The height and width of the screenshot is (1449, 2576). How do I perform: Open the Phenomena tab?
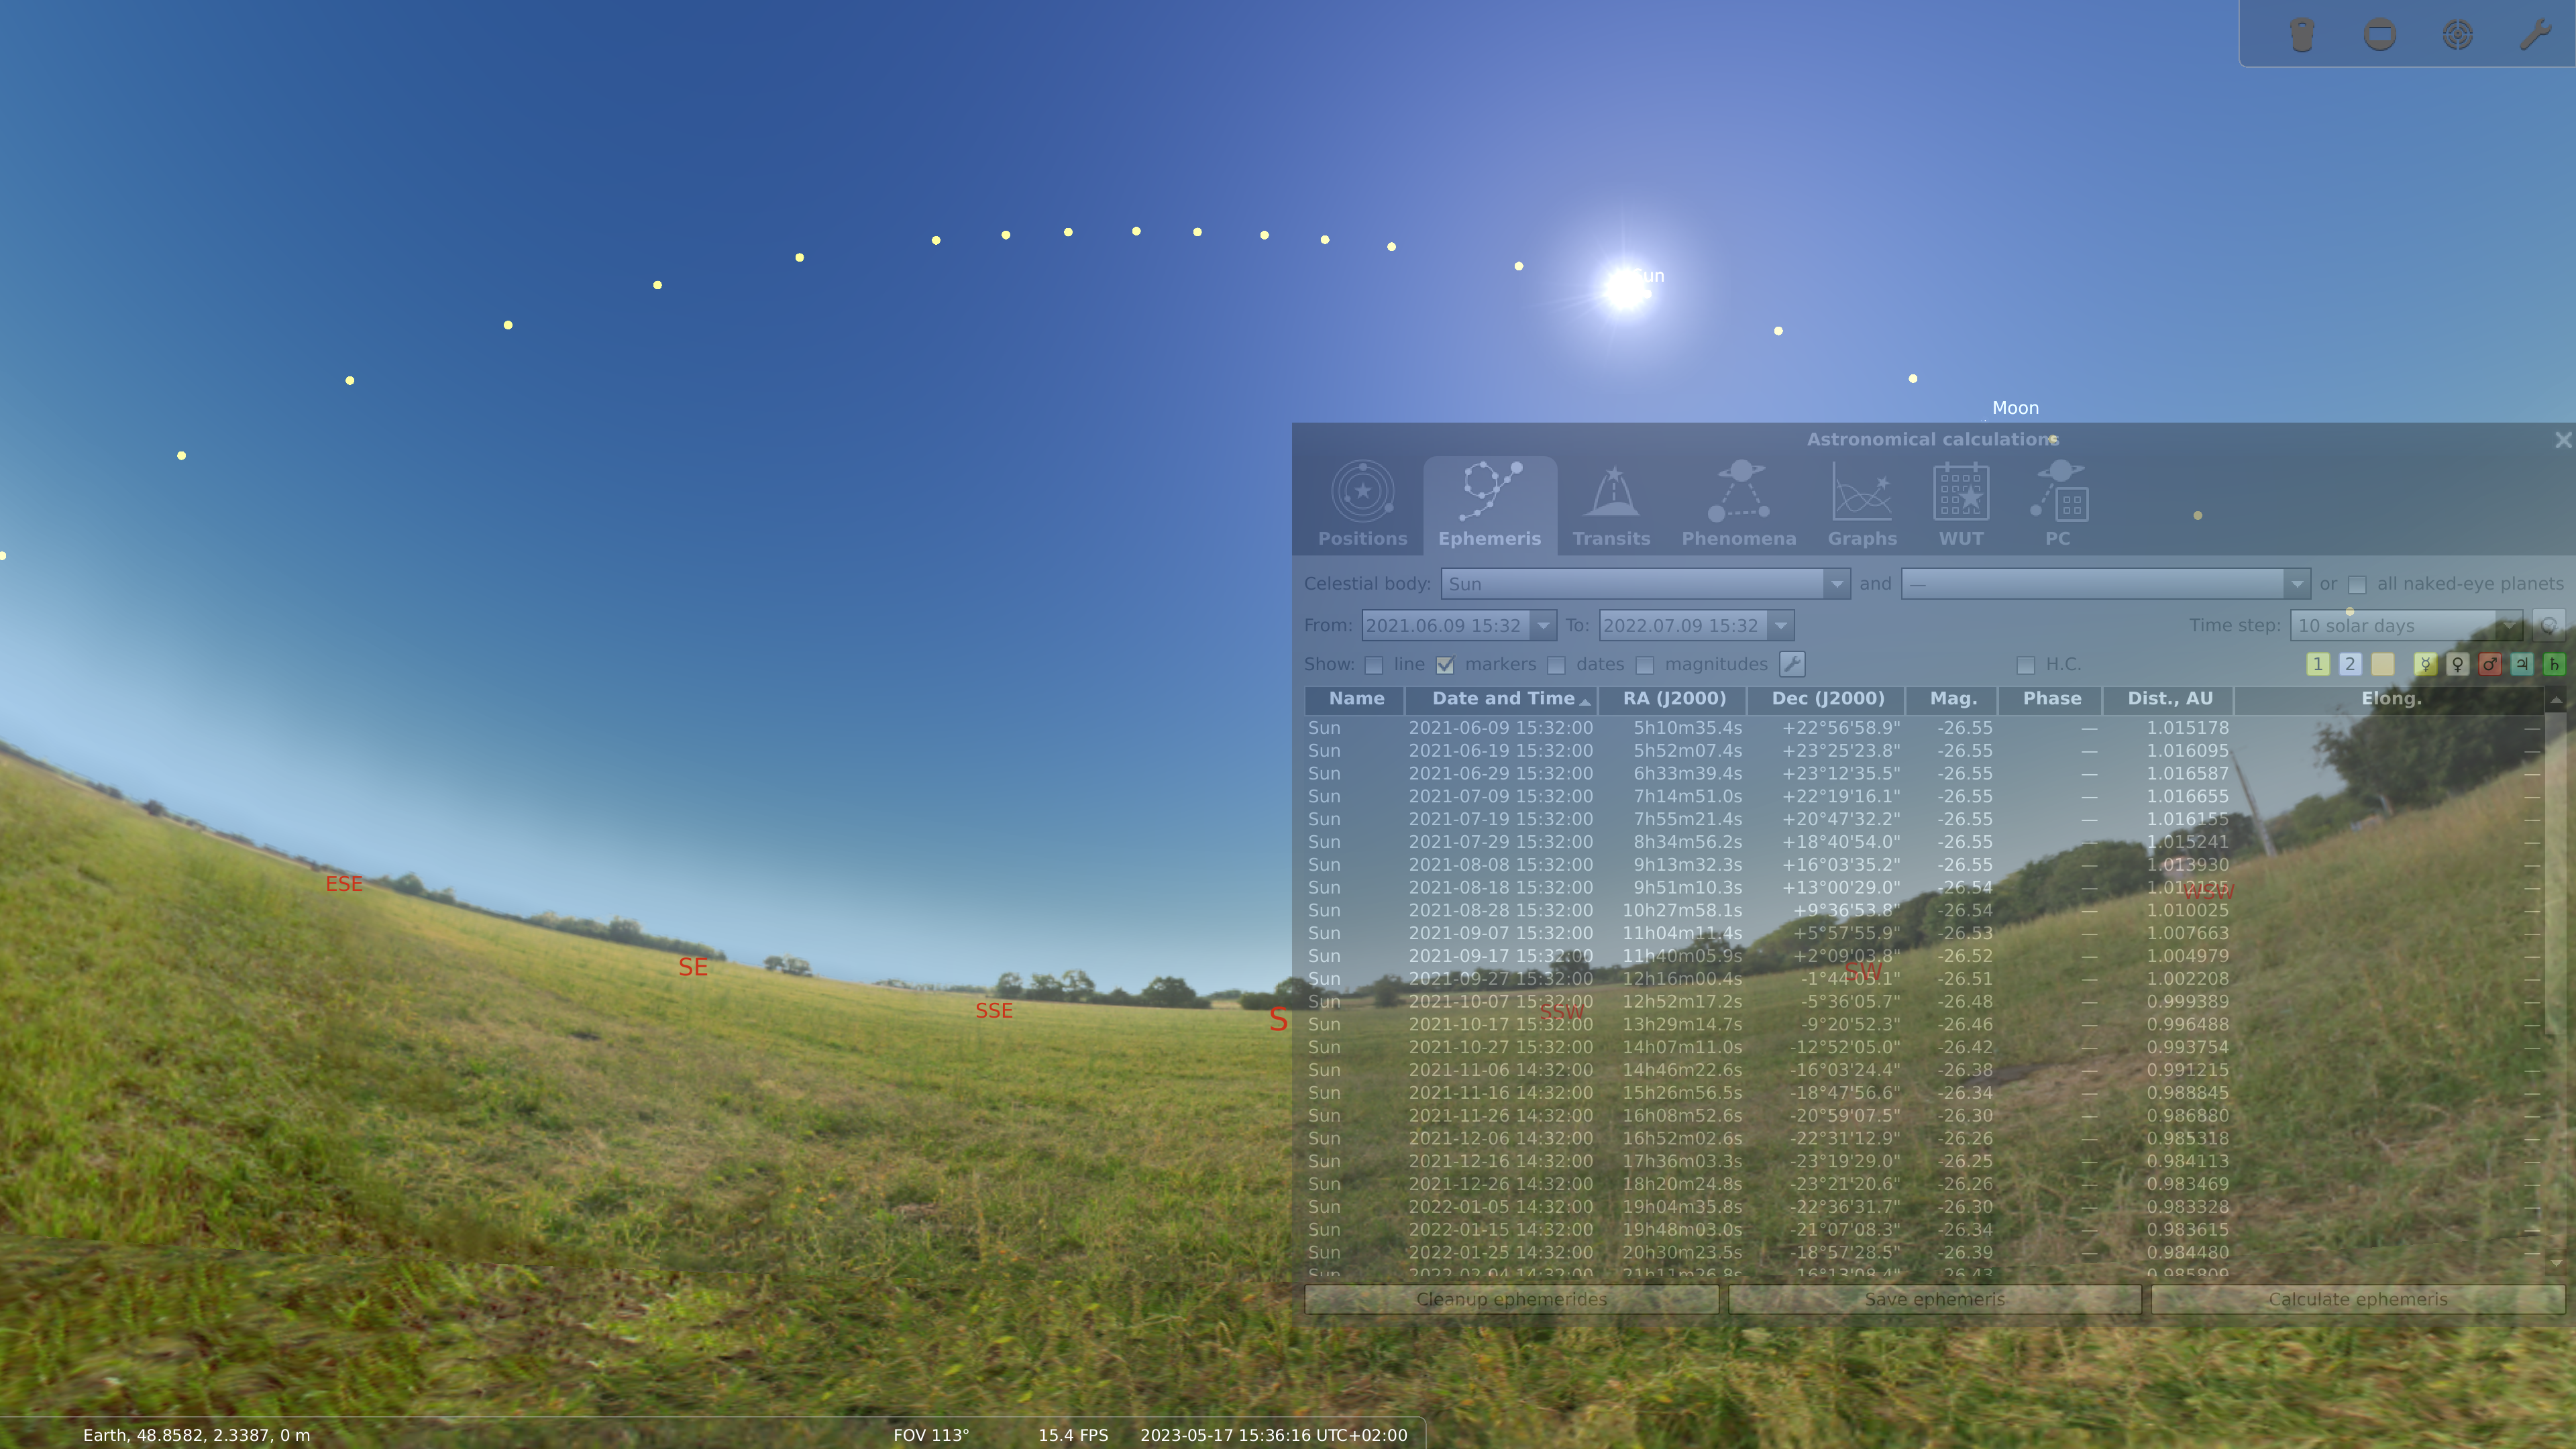coord(1738,505)
